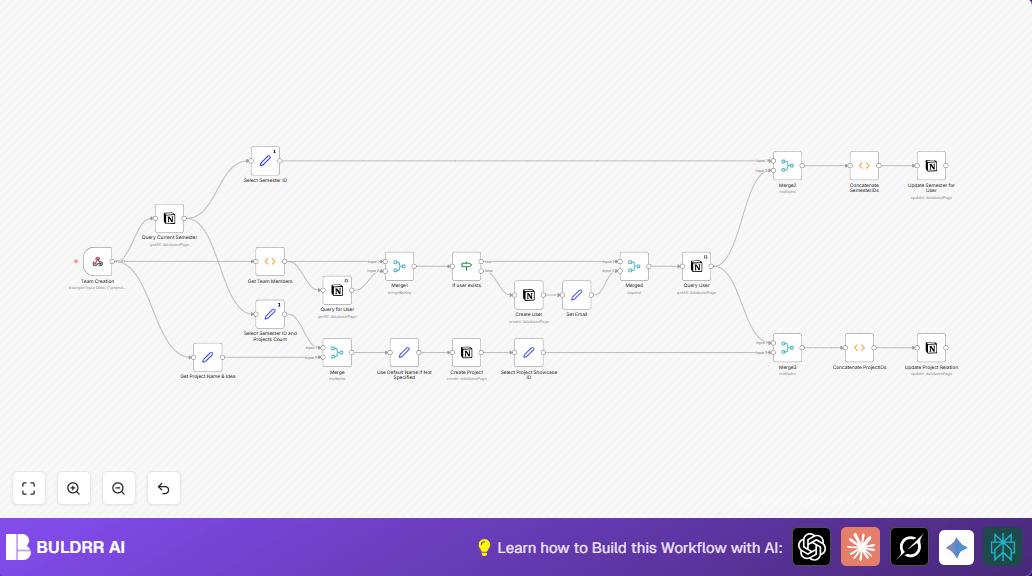This screenshot has width=1032, height=576.
Task: Click the Create User Notion node
Action: (529, 295)
